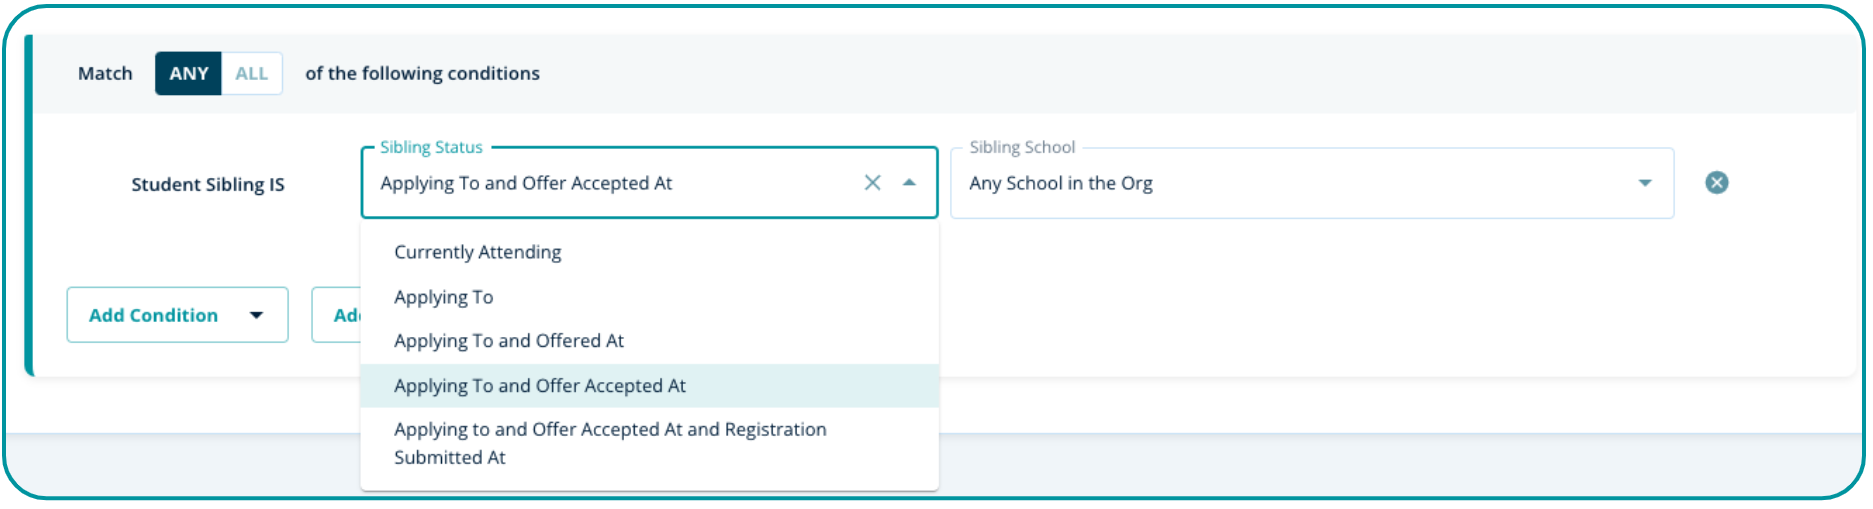1873x509 pixels.
Task: Click the caret on the Add Condition button
Action: pos(256,315)
